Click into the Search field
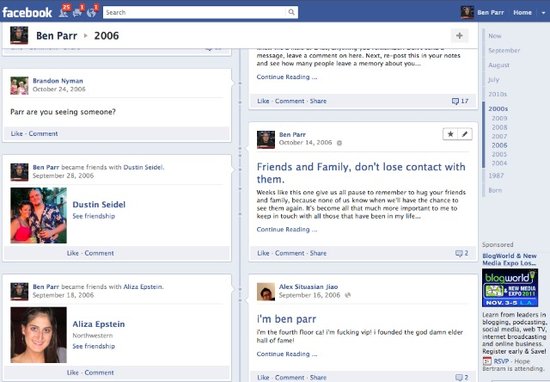 (x=195, y=12)
